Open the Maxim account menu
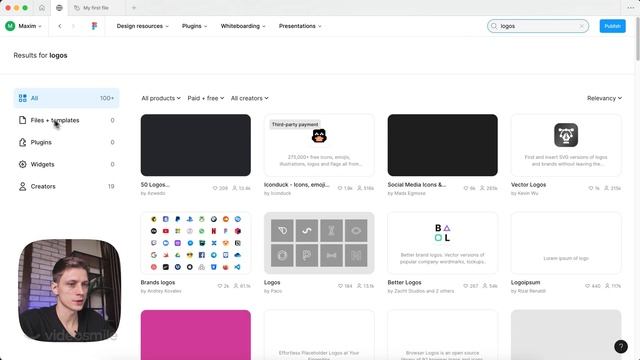Viewport: 640px width, 360px height. 23,26
